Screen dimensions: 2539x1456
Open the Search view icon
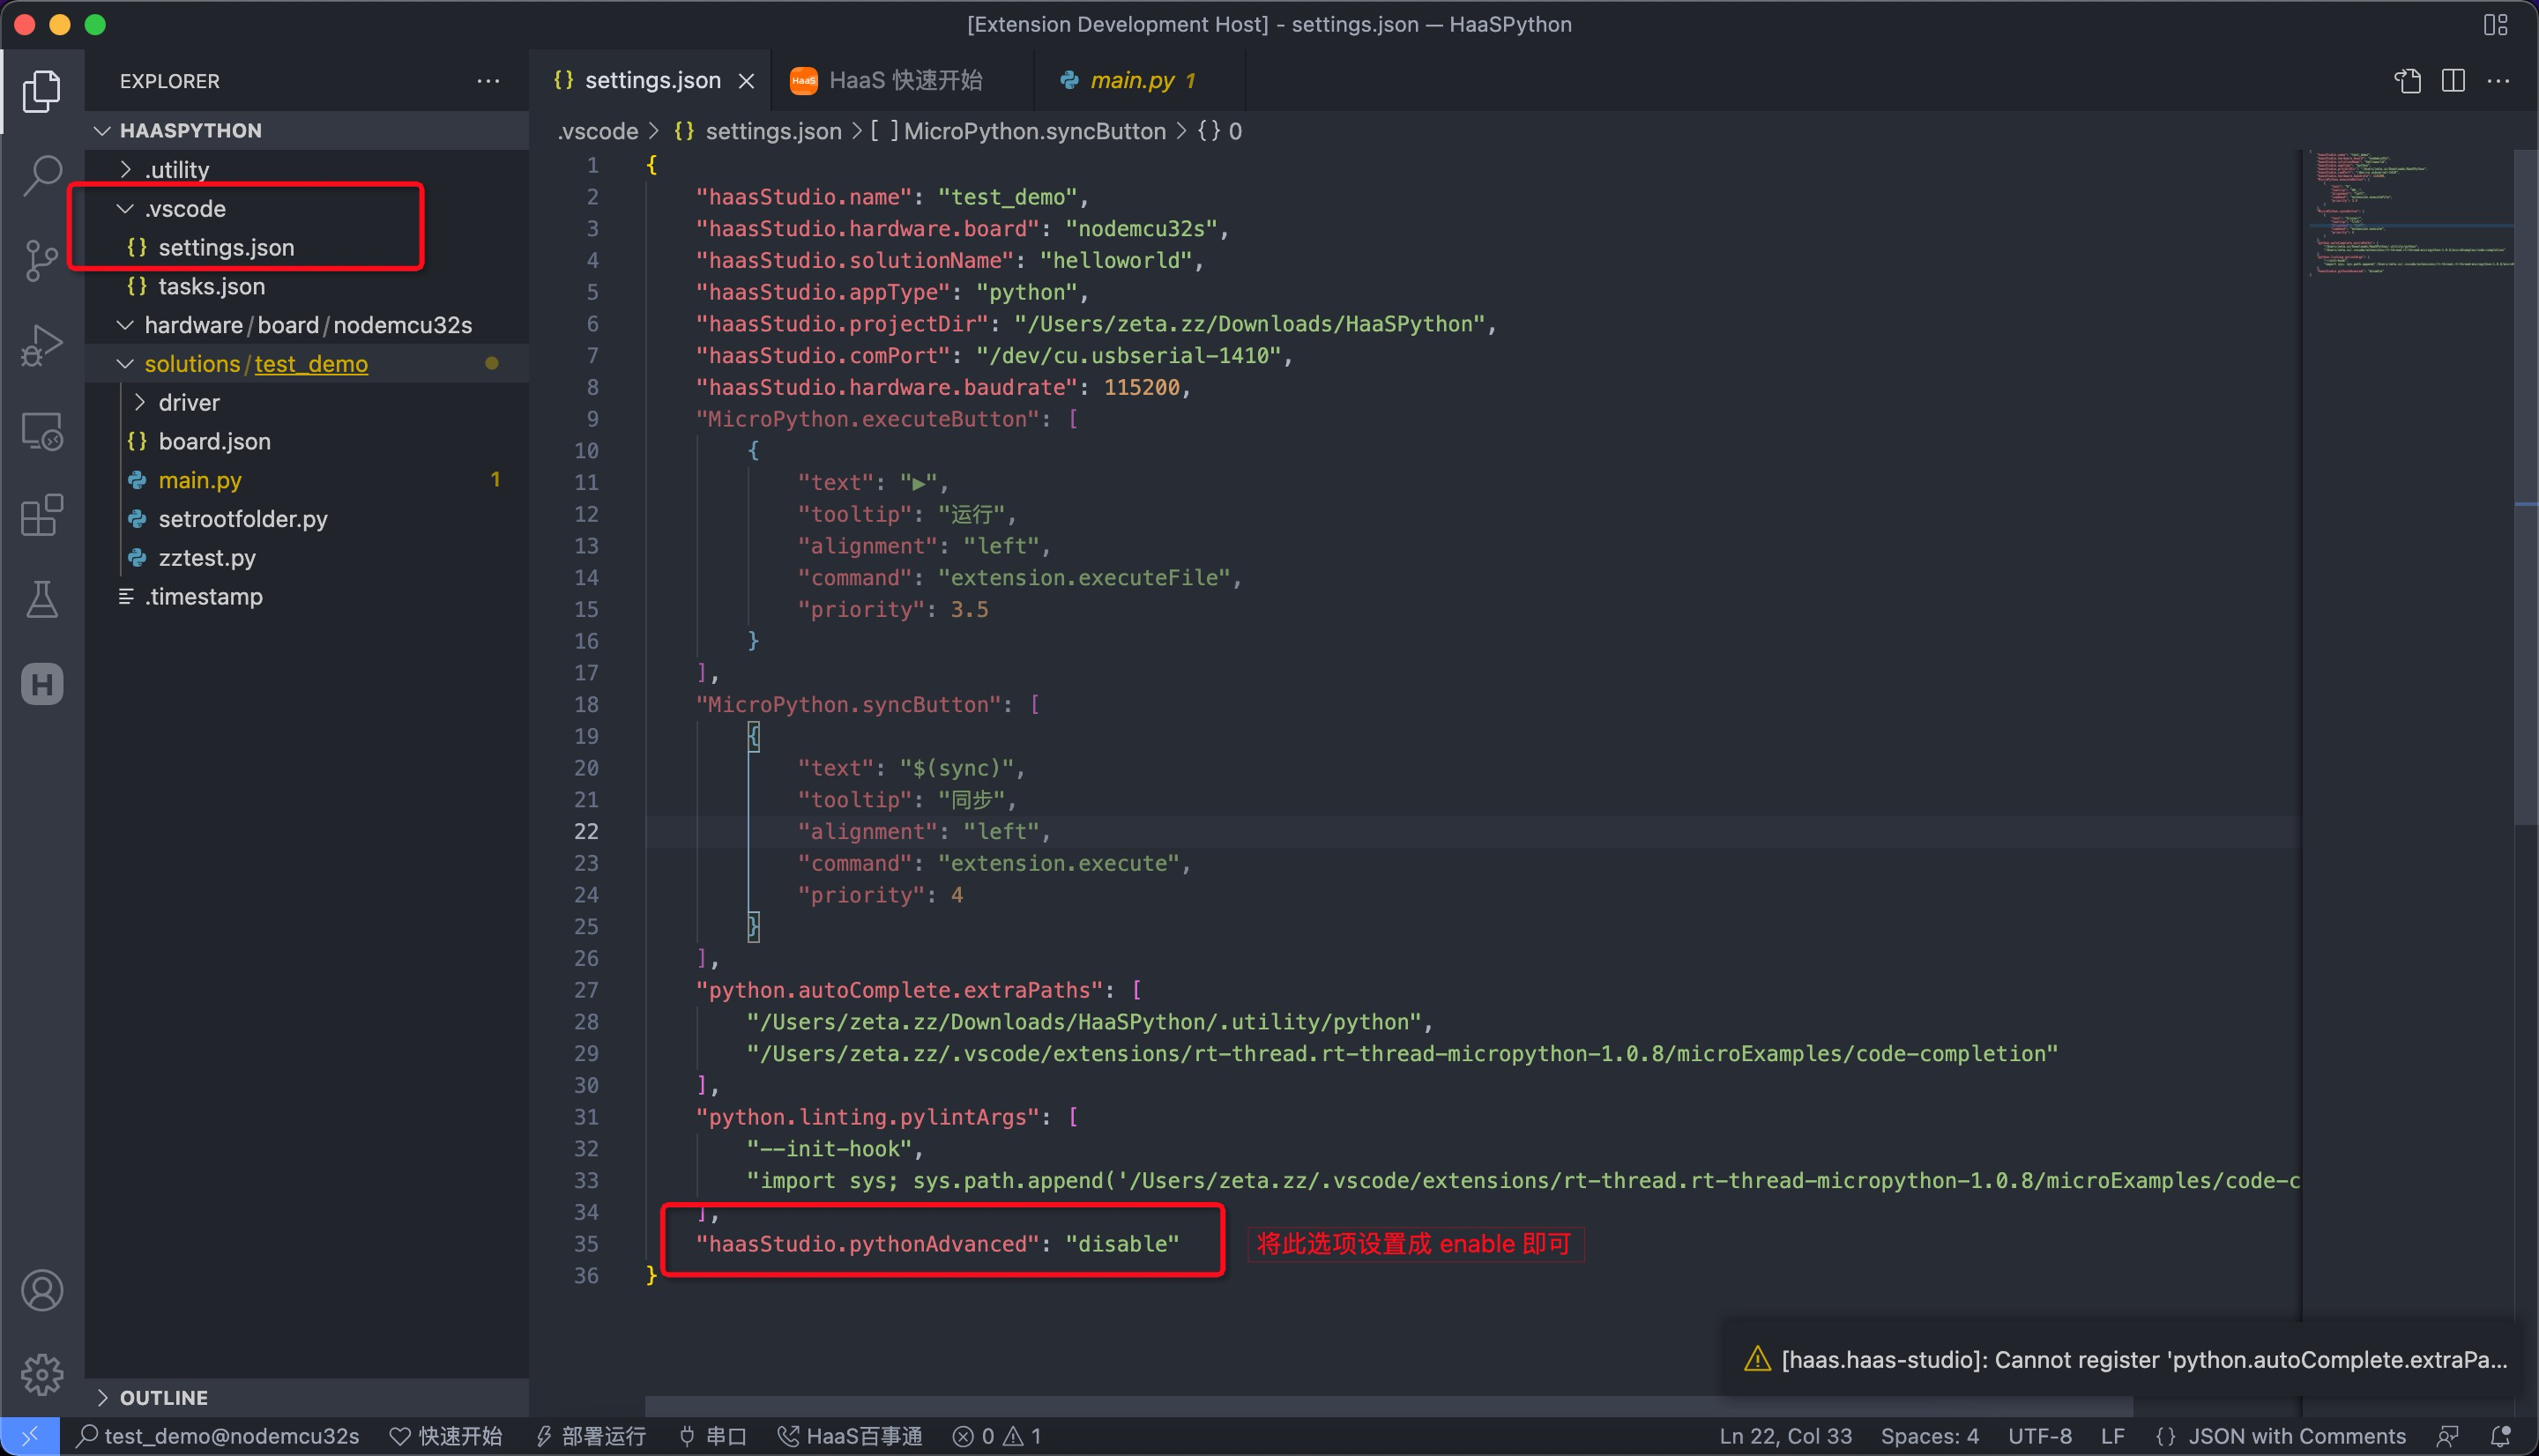coord(42,175)
